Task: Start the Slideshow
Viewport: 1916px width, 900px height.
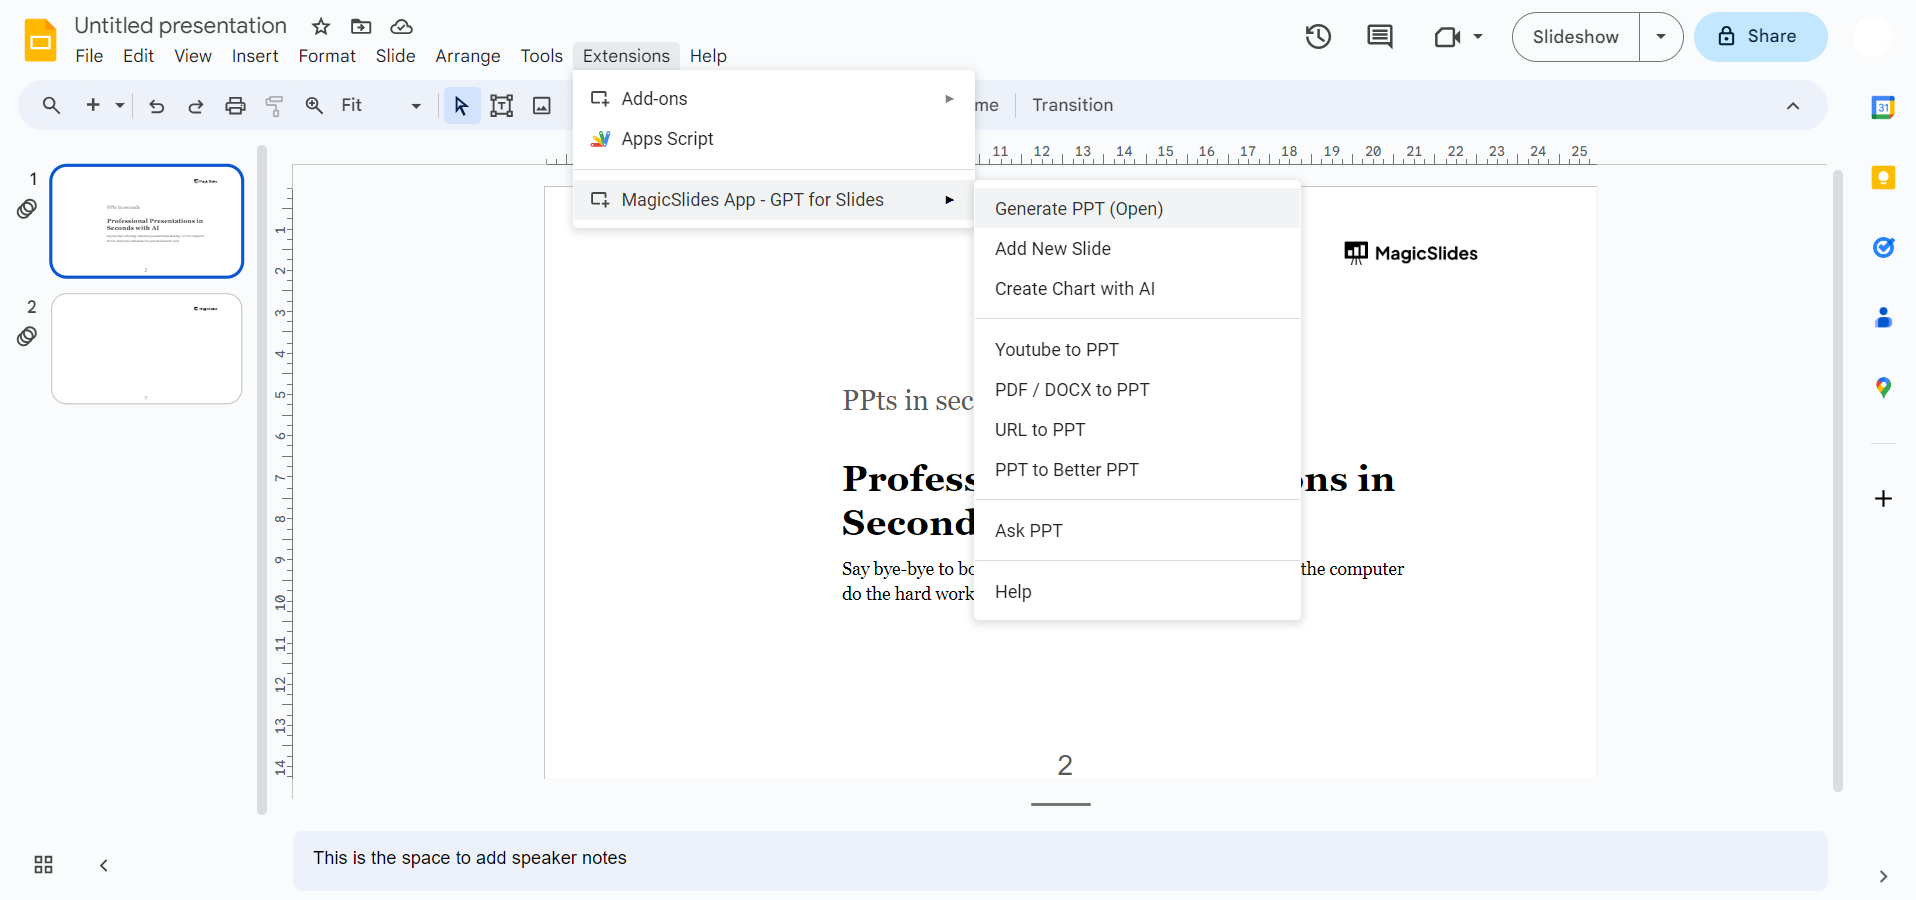Action: (1575, 37)
